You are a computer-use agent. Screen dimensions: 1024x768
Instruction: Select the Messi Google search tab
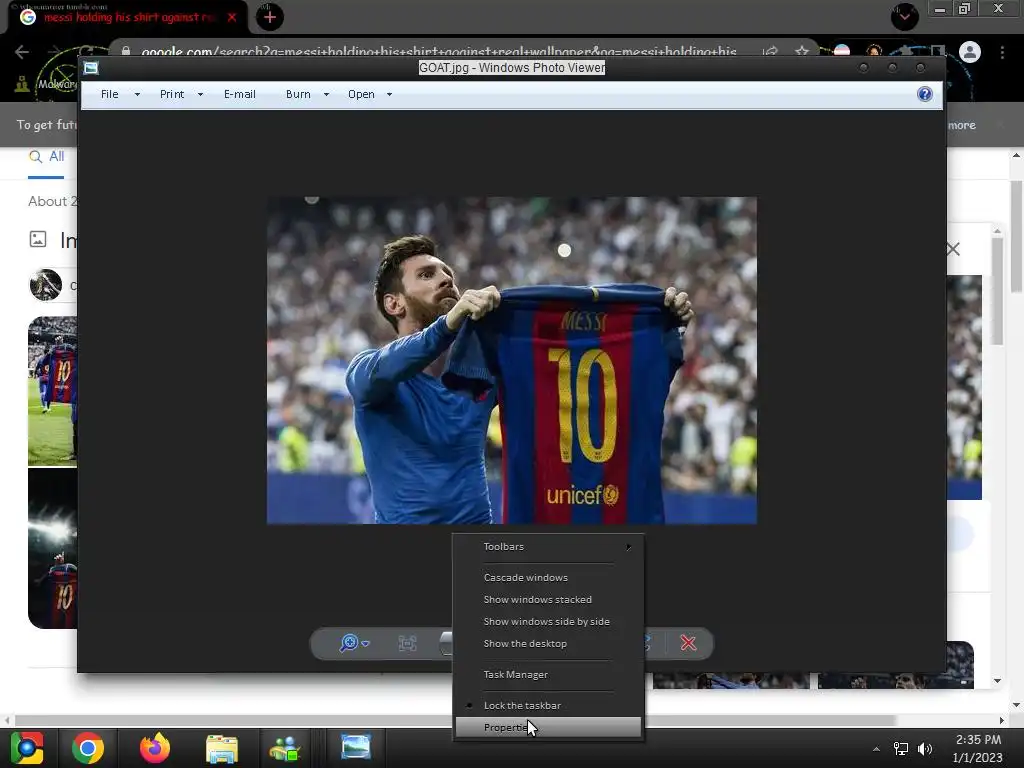coord(128,18)
